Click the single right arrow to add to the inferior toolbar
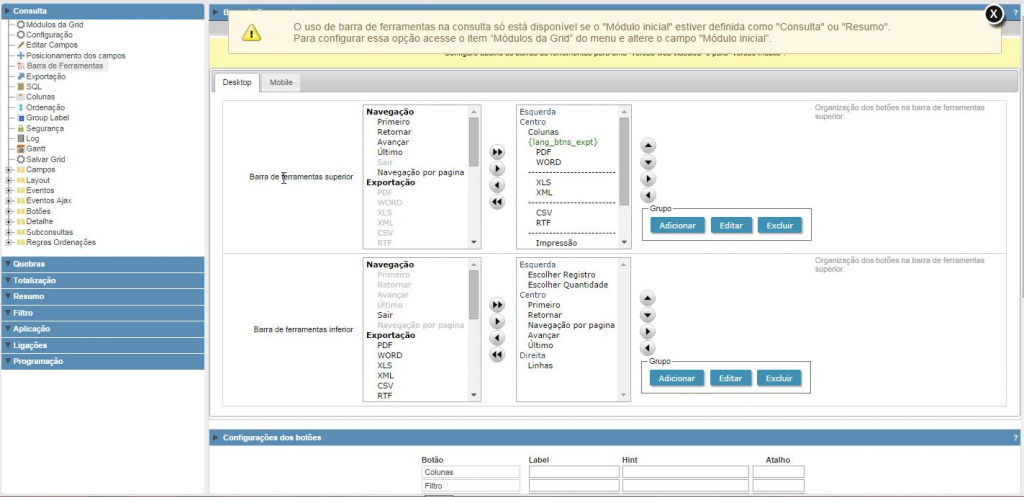The image size is (1024, 497). click(x=497, y=321)
